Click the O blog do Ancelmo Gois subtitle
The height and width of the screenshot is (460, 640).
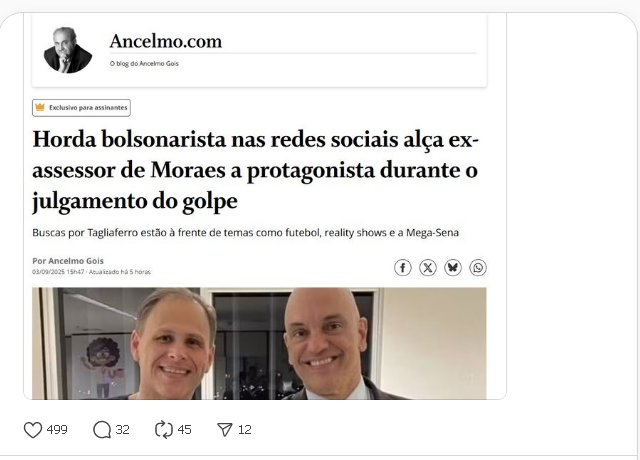pyautogui.click(x=144, y=64)
